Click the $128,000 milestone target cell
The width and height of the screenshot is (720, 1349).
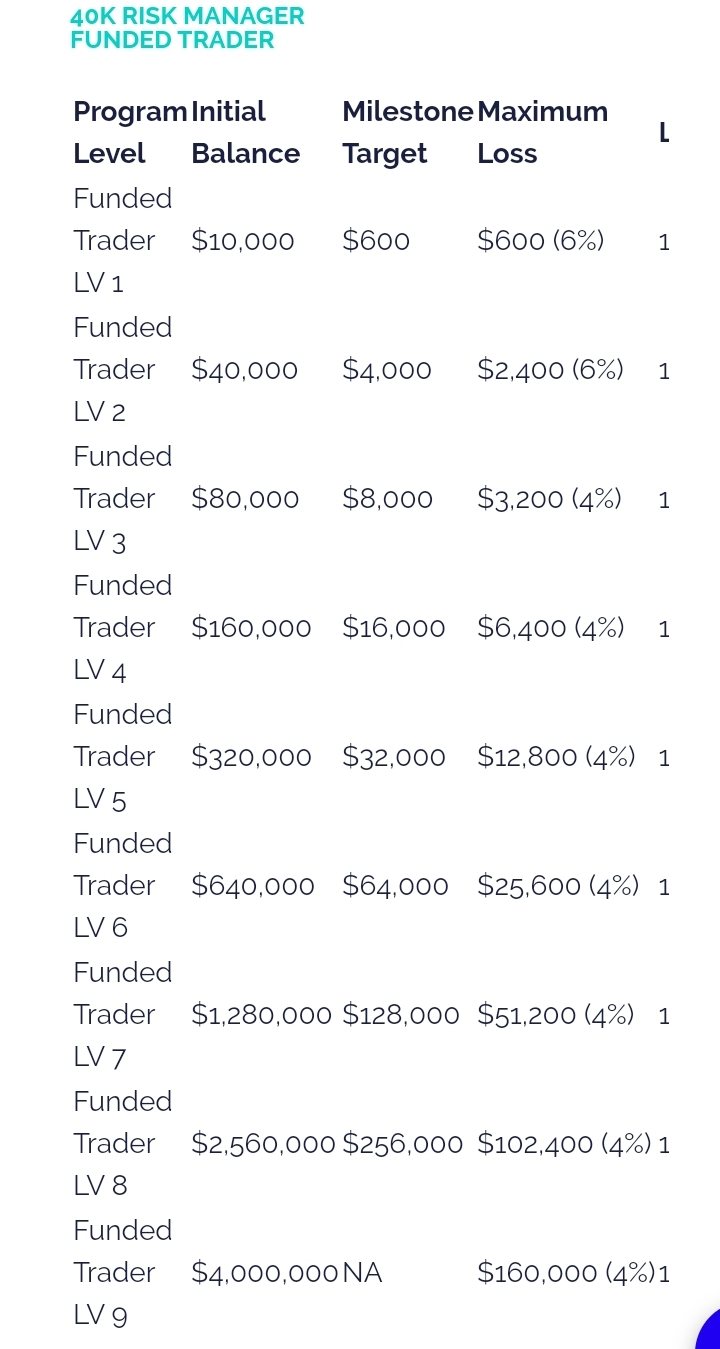(400, 1015)
